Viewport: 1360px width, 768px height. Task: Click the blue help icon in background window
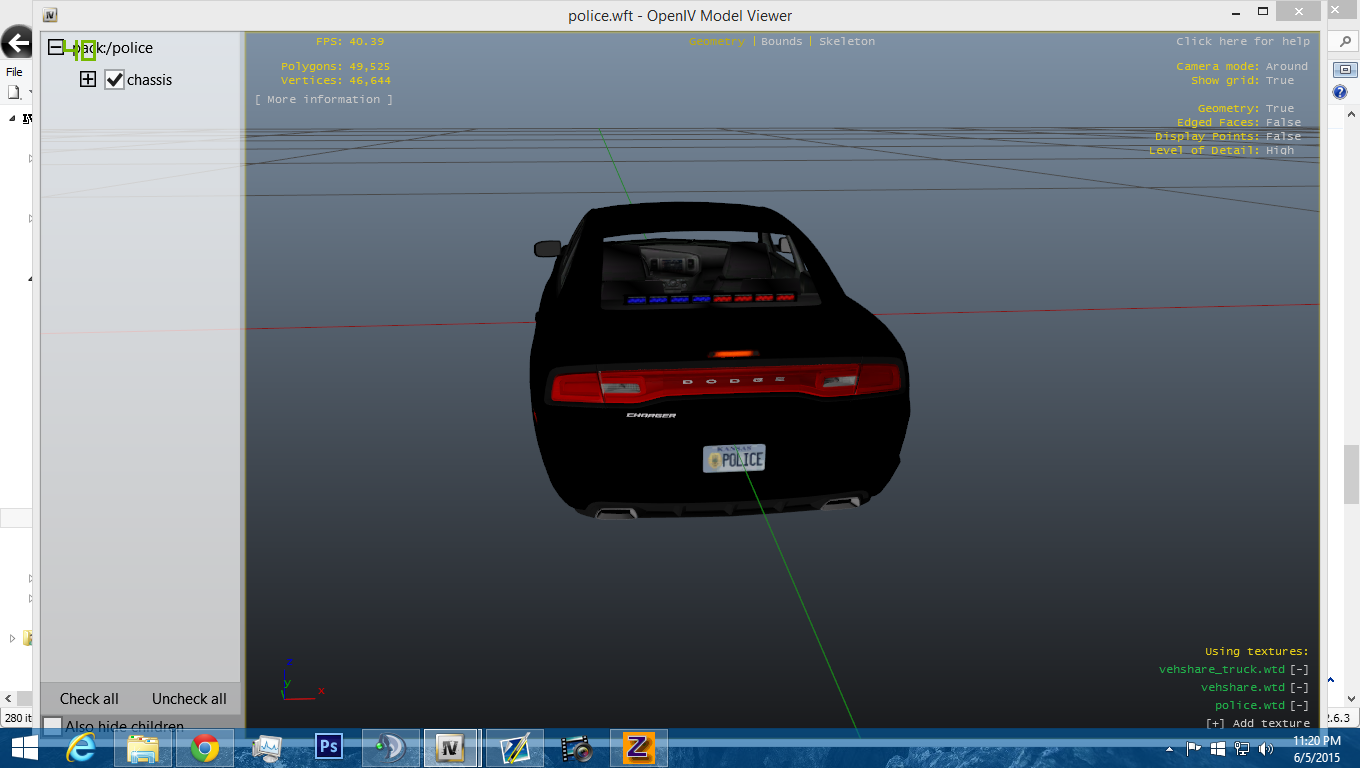pos(1340,93)
